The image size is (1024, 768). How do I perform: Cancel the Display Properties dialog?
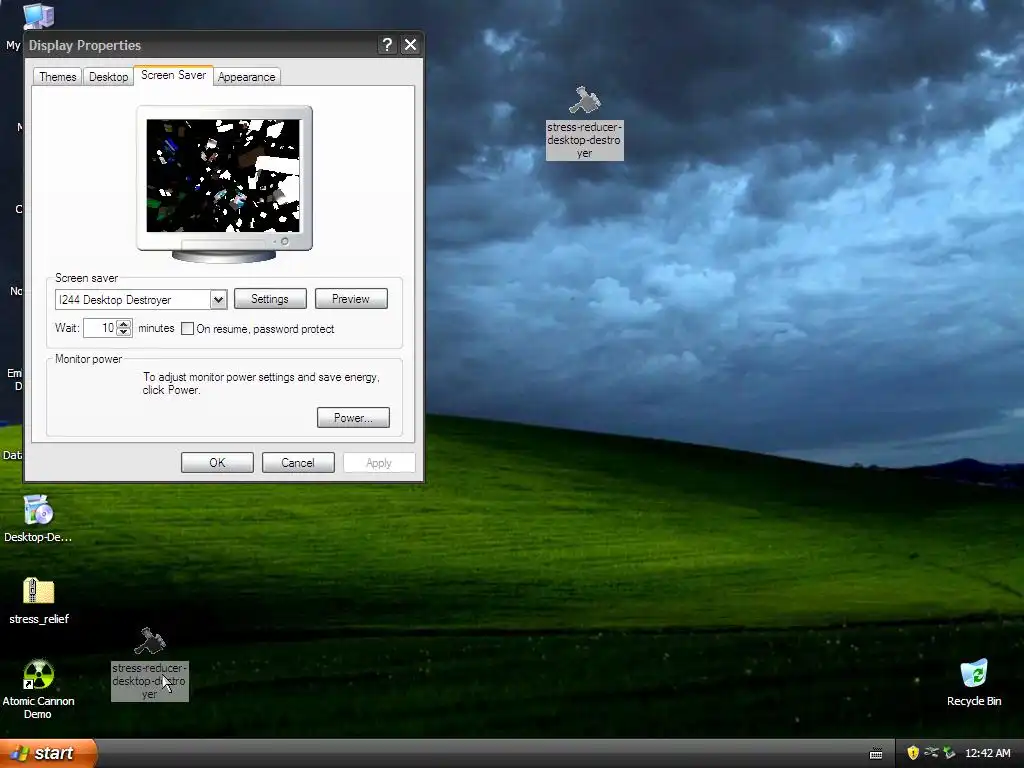(298, 462)
